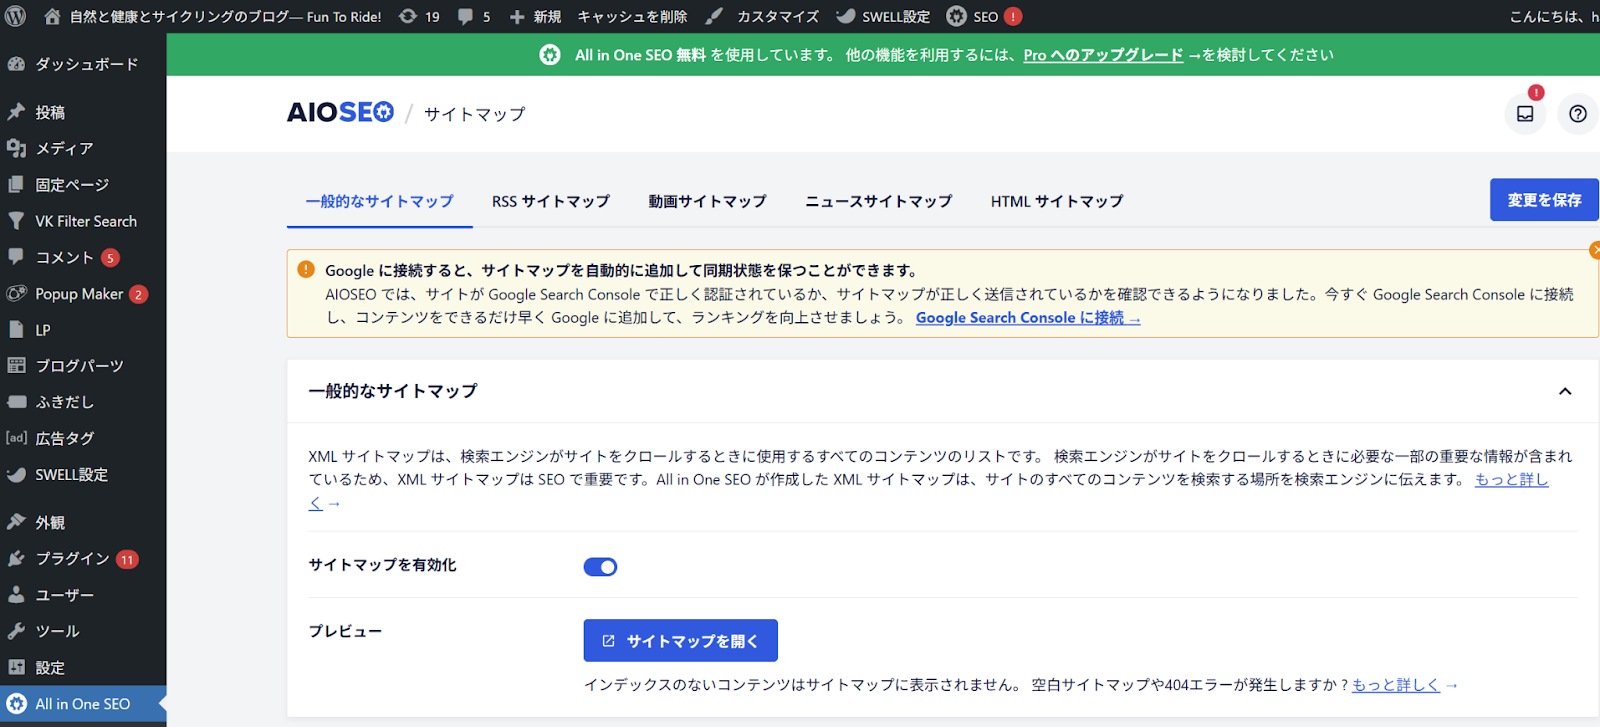Click Google Search Console に接続 link
This screenshot has width=1600, height=727.
pos(1028,318)
